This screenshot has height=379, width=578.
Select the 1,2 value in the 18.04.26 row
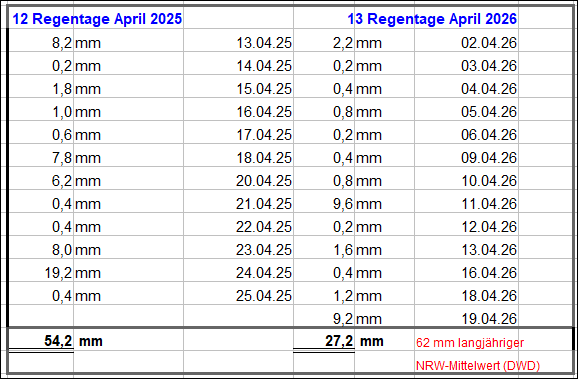(343, 296)
